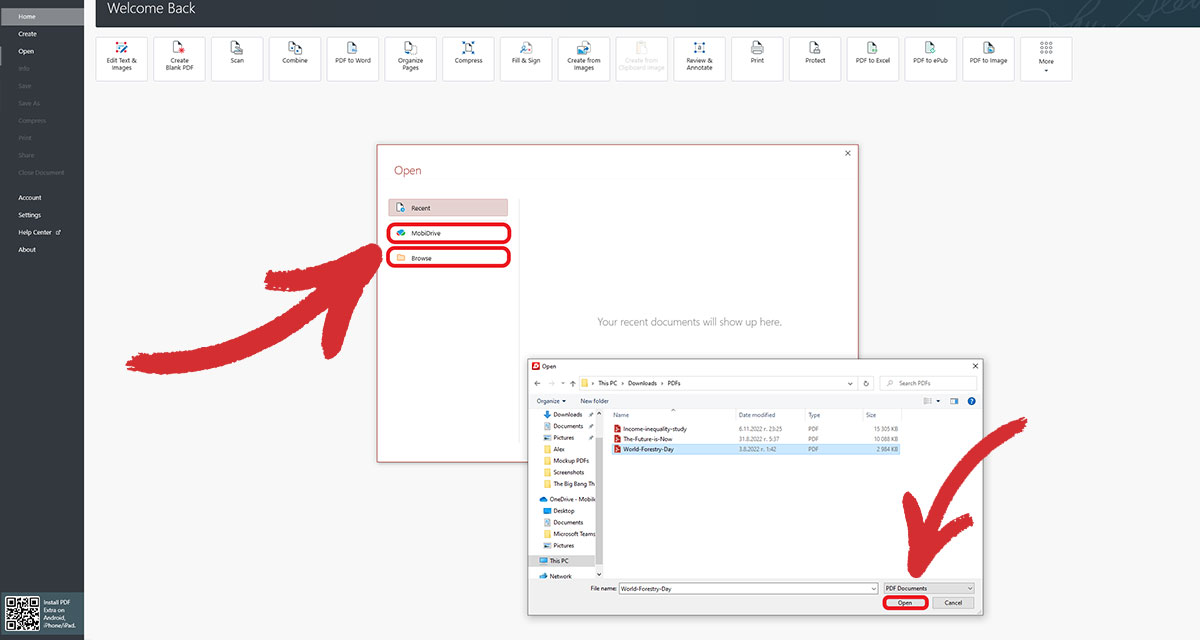The width and height of the screenshot is (1200, 640).
Task: Expand the address bar path history dropdown
Action: pos(850,383)
